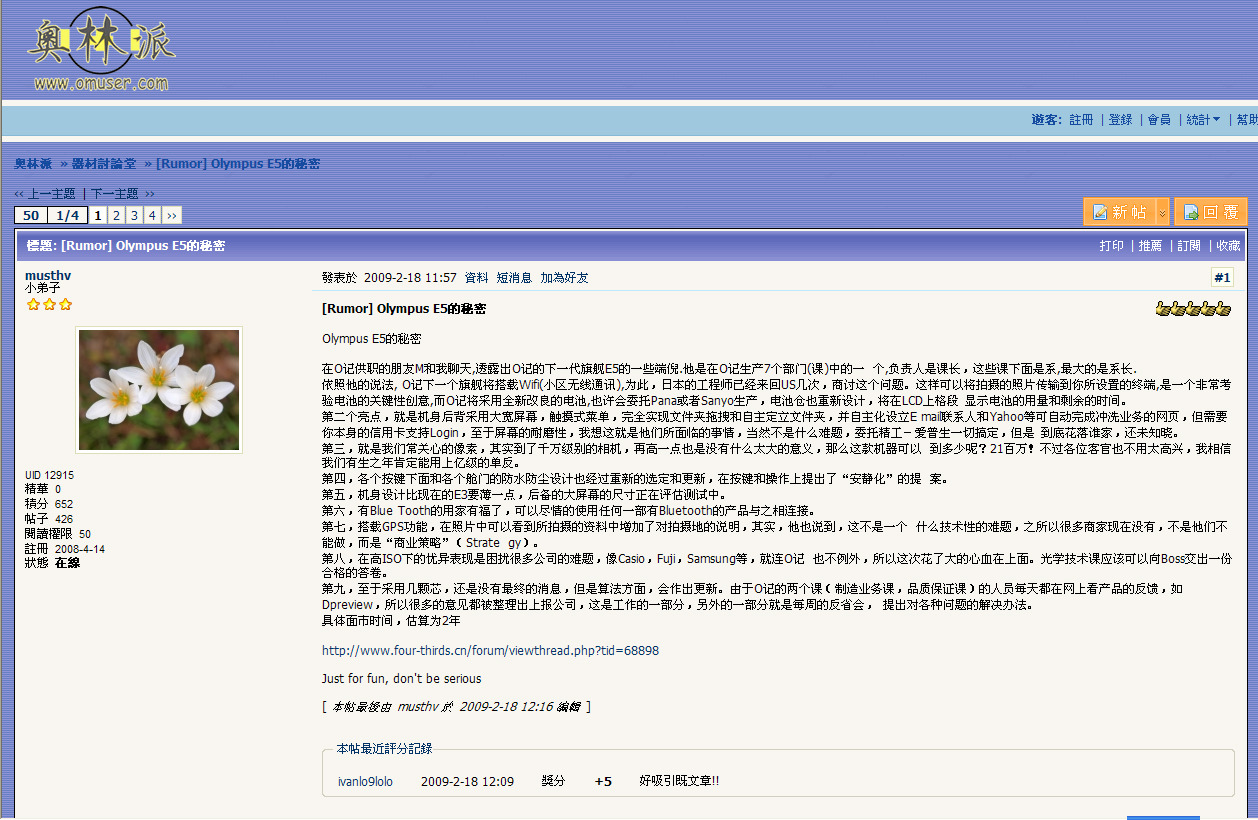The height and width of the screenshot is (820, 1258).
Task: Click musthv's white flower avatar image
Action: (x=159, y=390)
